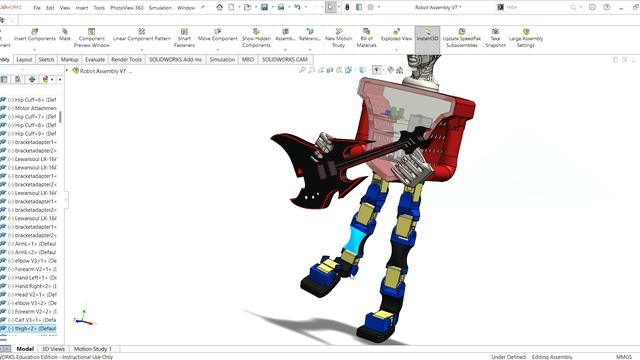Open the Tools menu

click(99, 7)
